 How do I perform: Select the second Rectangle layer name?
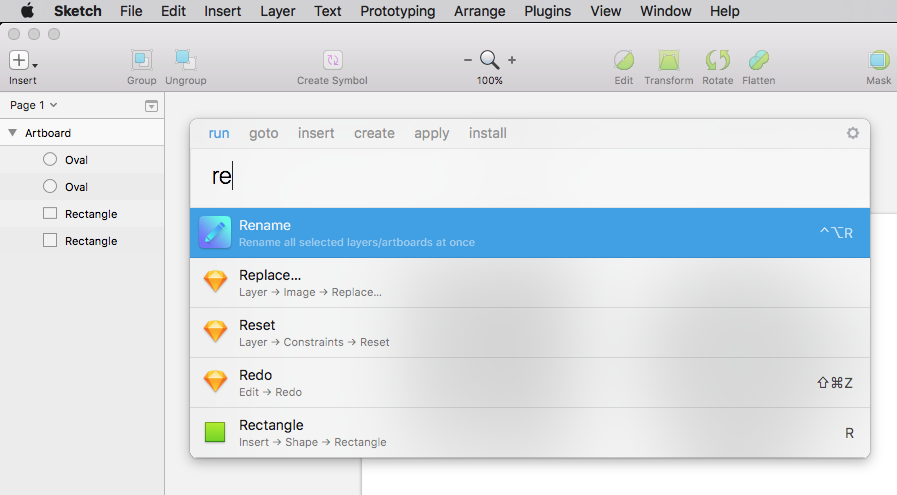(x=91, y=241)
